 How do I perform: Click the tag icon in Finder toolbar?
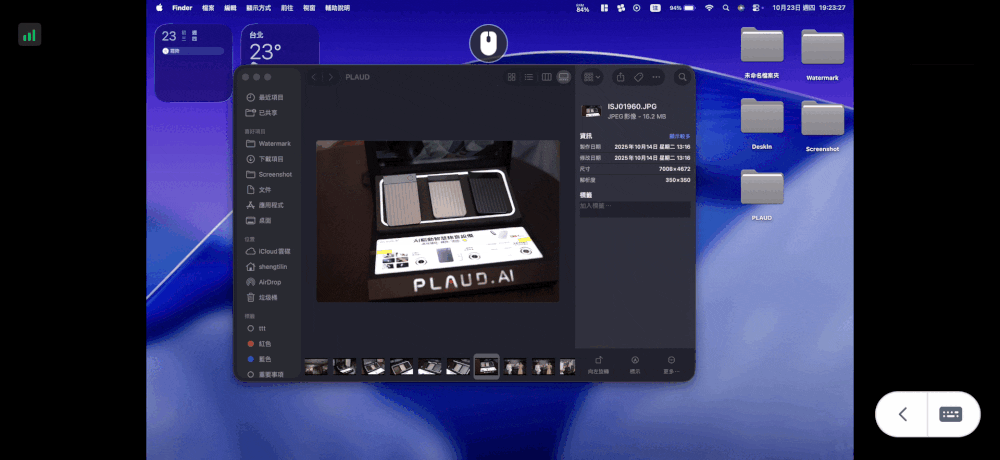pos(638,77)
